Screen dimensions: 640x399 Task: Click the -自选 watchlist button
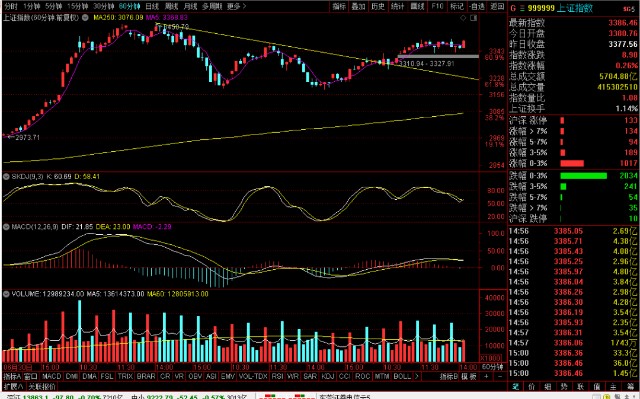pyautogui.click(x=477, y=6)
